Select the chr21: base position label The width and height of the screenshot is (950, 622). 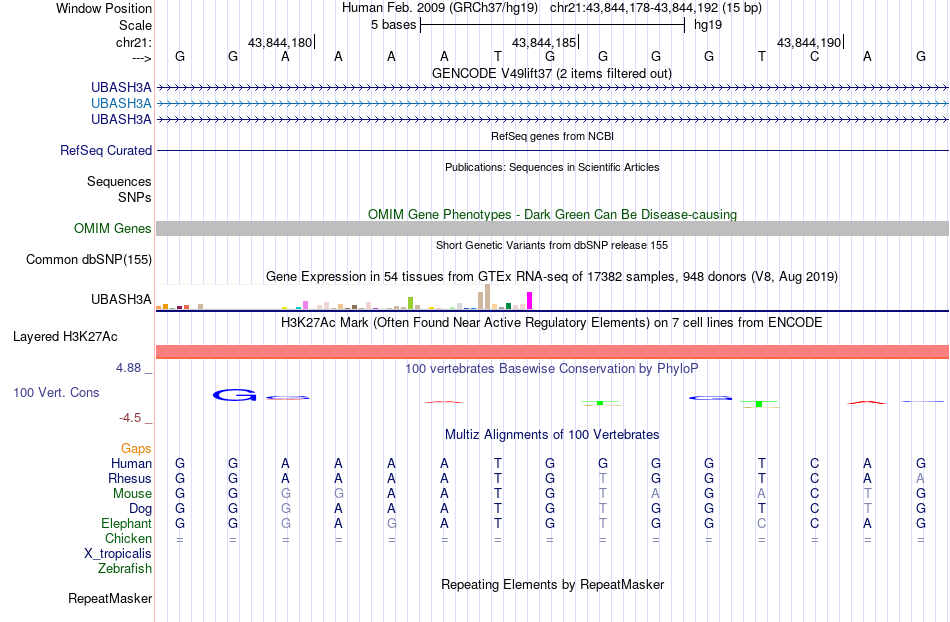click(x=133, y=42)
